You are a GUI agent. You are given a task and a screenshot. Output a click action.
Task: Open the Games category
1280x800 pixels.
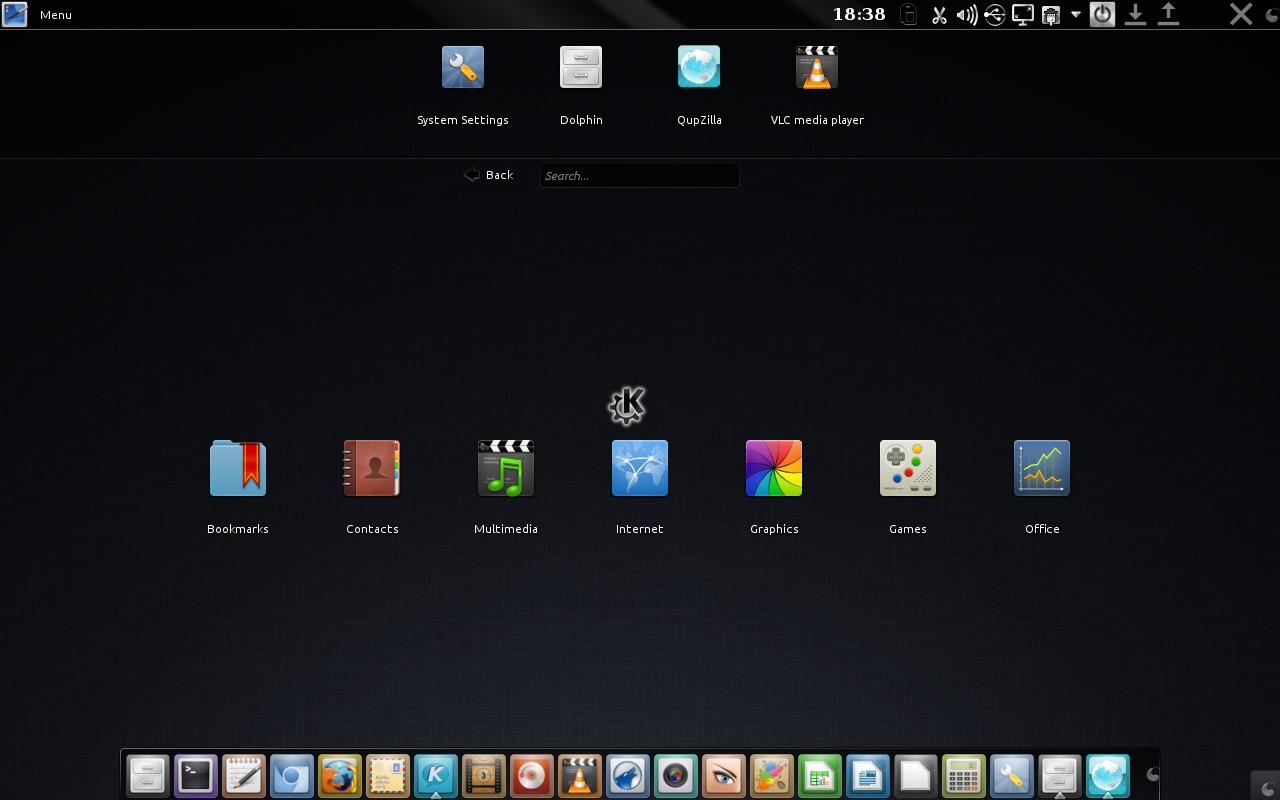tap(908, 486)
